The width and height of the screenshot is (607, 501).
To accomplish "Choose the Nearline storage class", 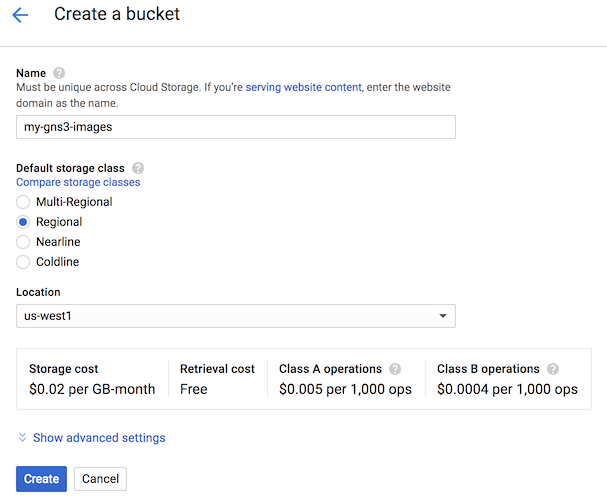I will tap(24, 242).
